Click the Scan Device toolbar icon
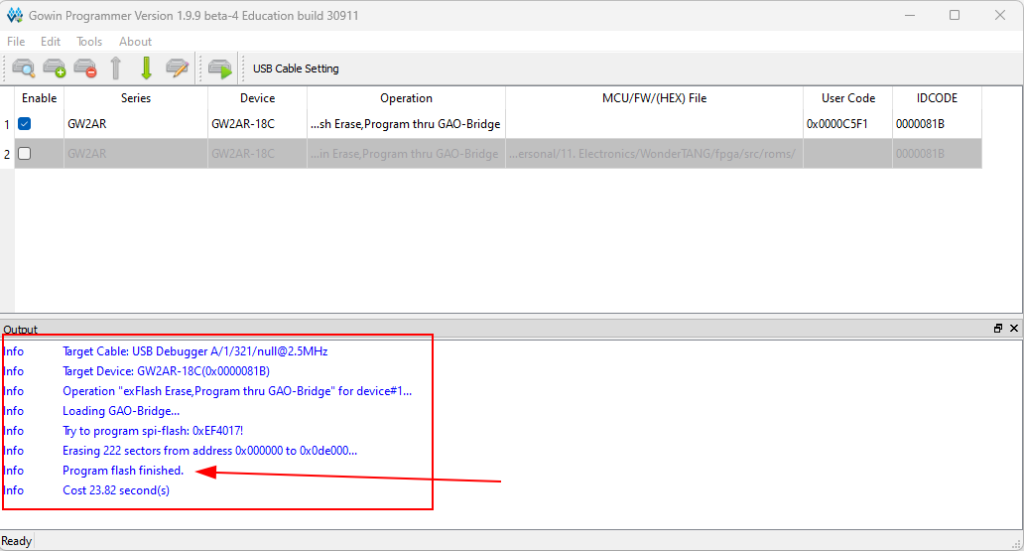Image resolution: width=1024 pixels, height=551 pixels. 24,68
